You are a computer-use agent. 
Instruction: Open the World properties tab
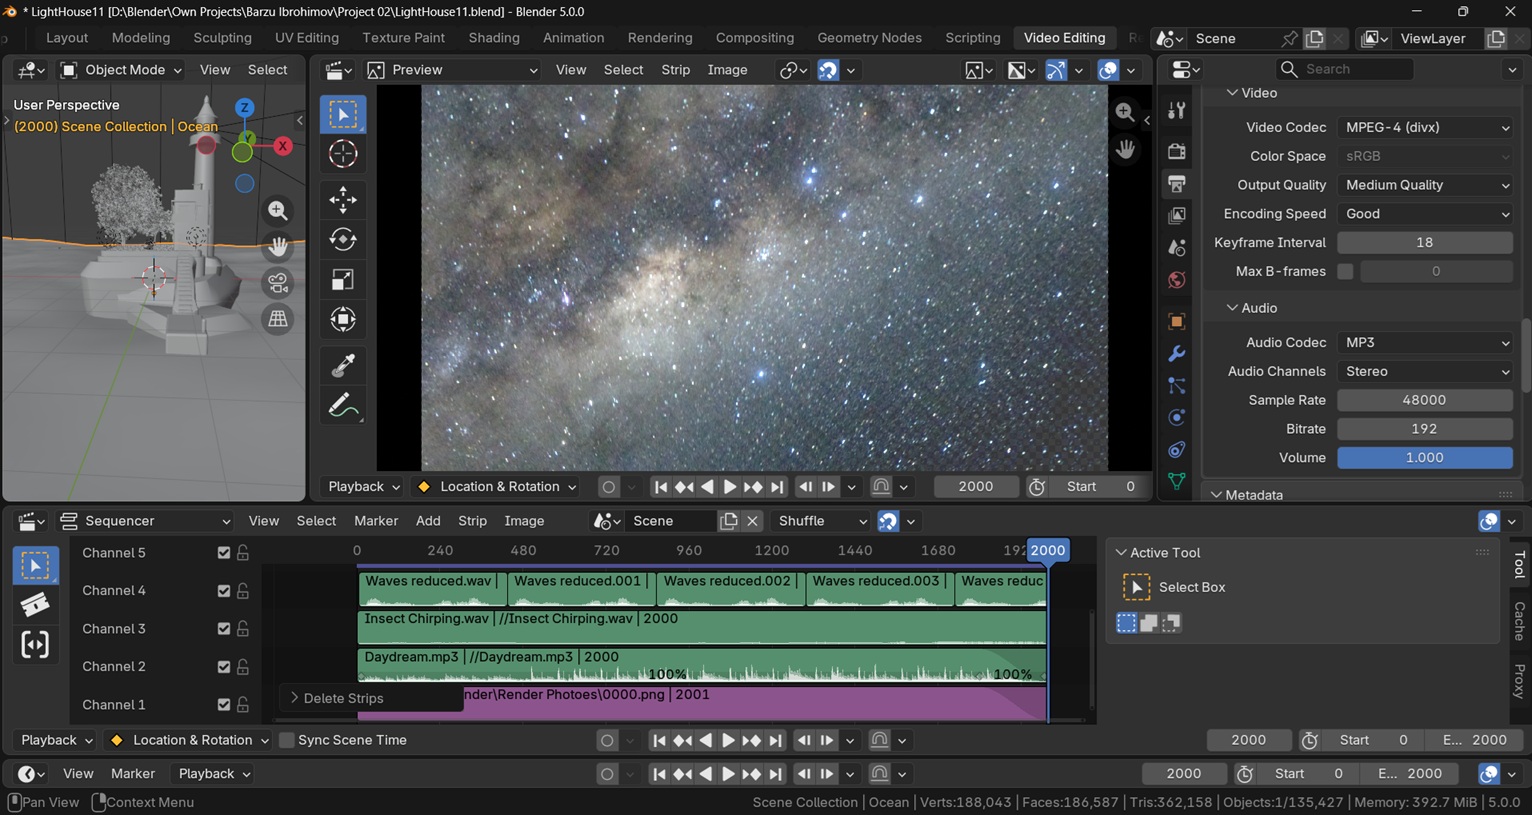pyautogui.click(x=1177, y=280)
